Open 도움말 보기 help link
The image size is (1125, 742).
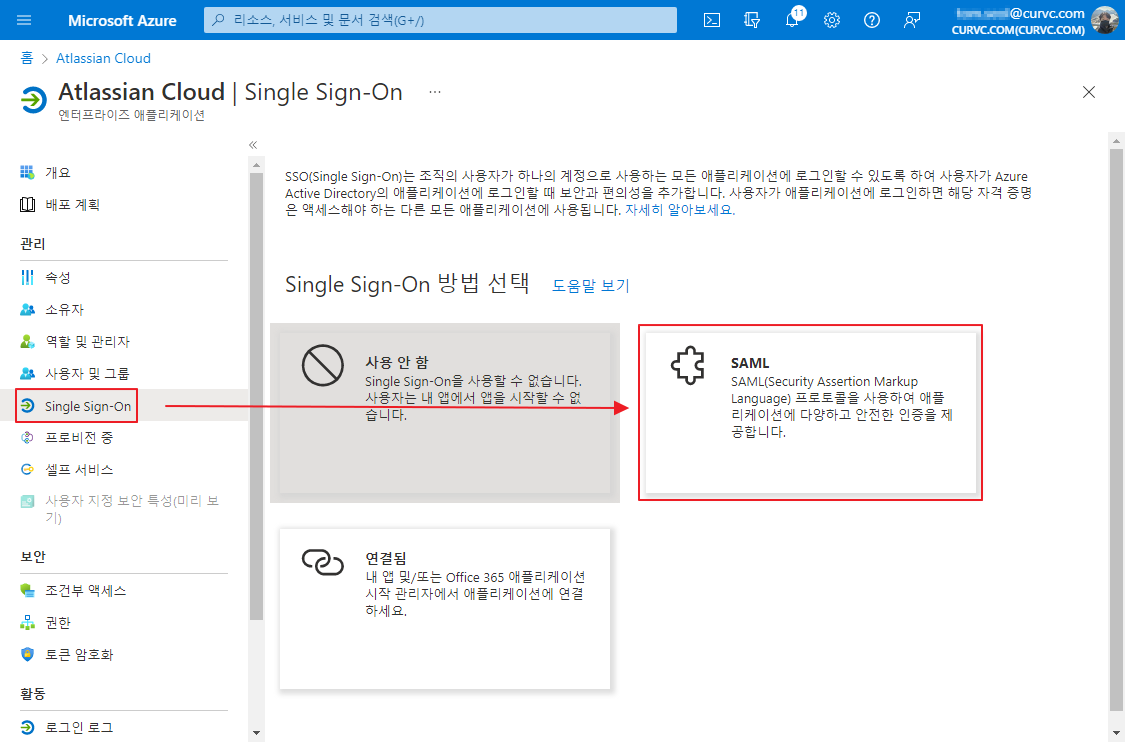coord(590,286)
